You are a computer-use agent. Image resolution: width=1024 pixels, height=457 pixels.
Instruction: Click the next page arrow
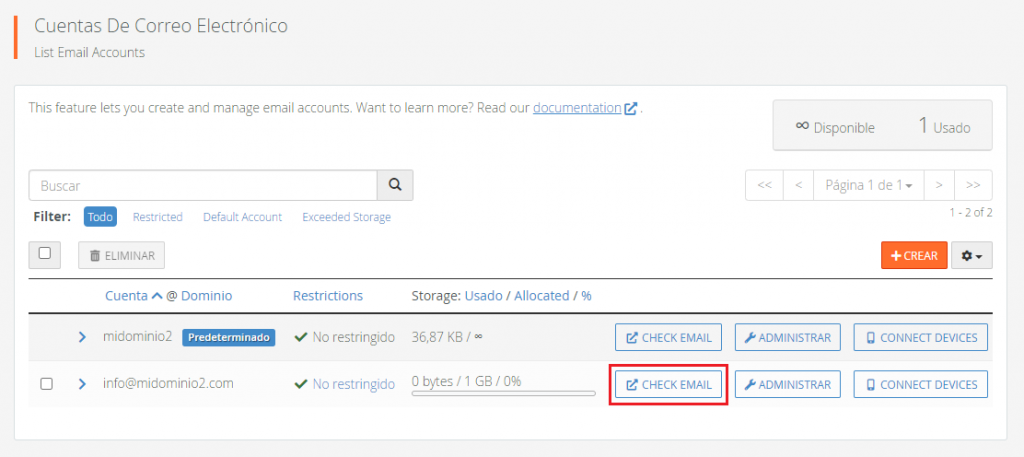coord(939,185)
